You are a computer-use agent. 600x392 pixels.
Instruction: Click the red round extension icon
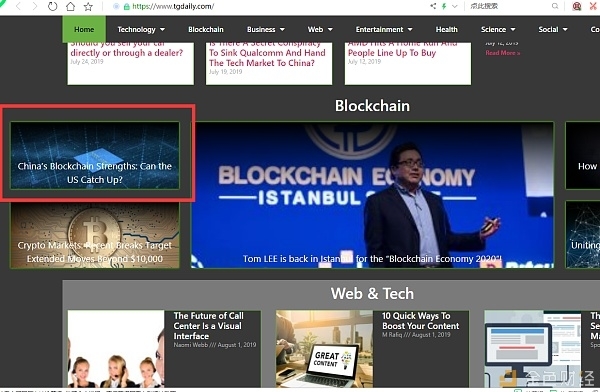(x=577, y=6)
